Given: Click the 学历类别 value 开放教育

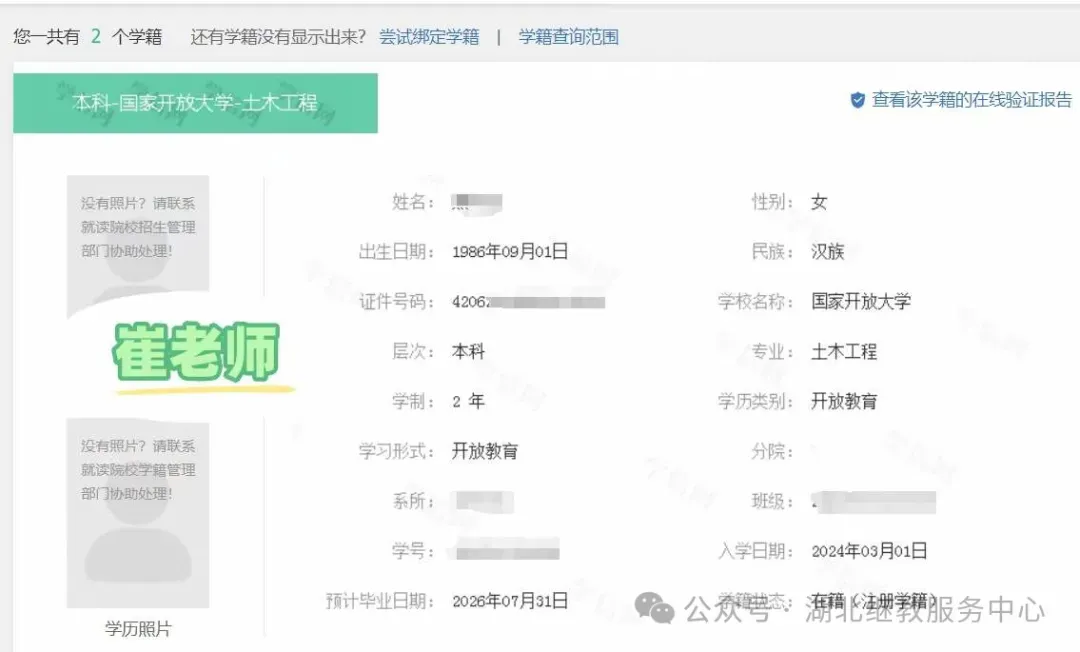Looking at the screenshot, I should 844,401.
